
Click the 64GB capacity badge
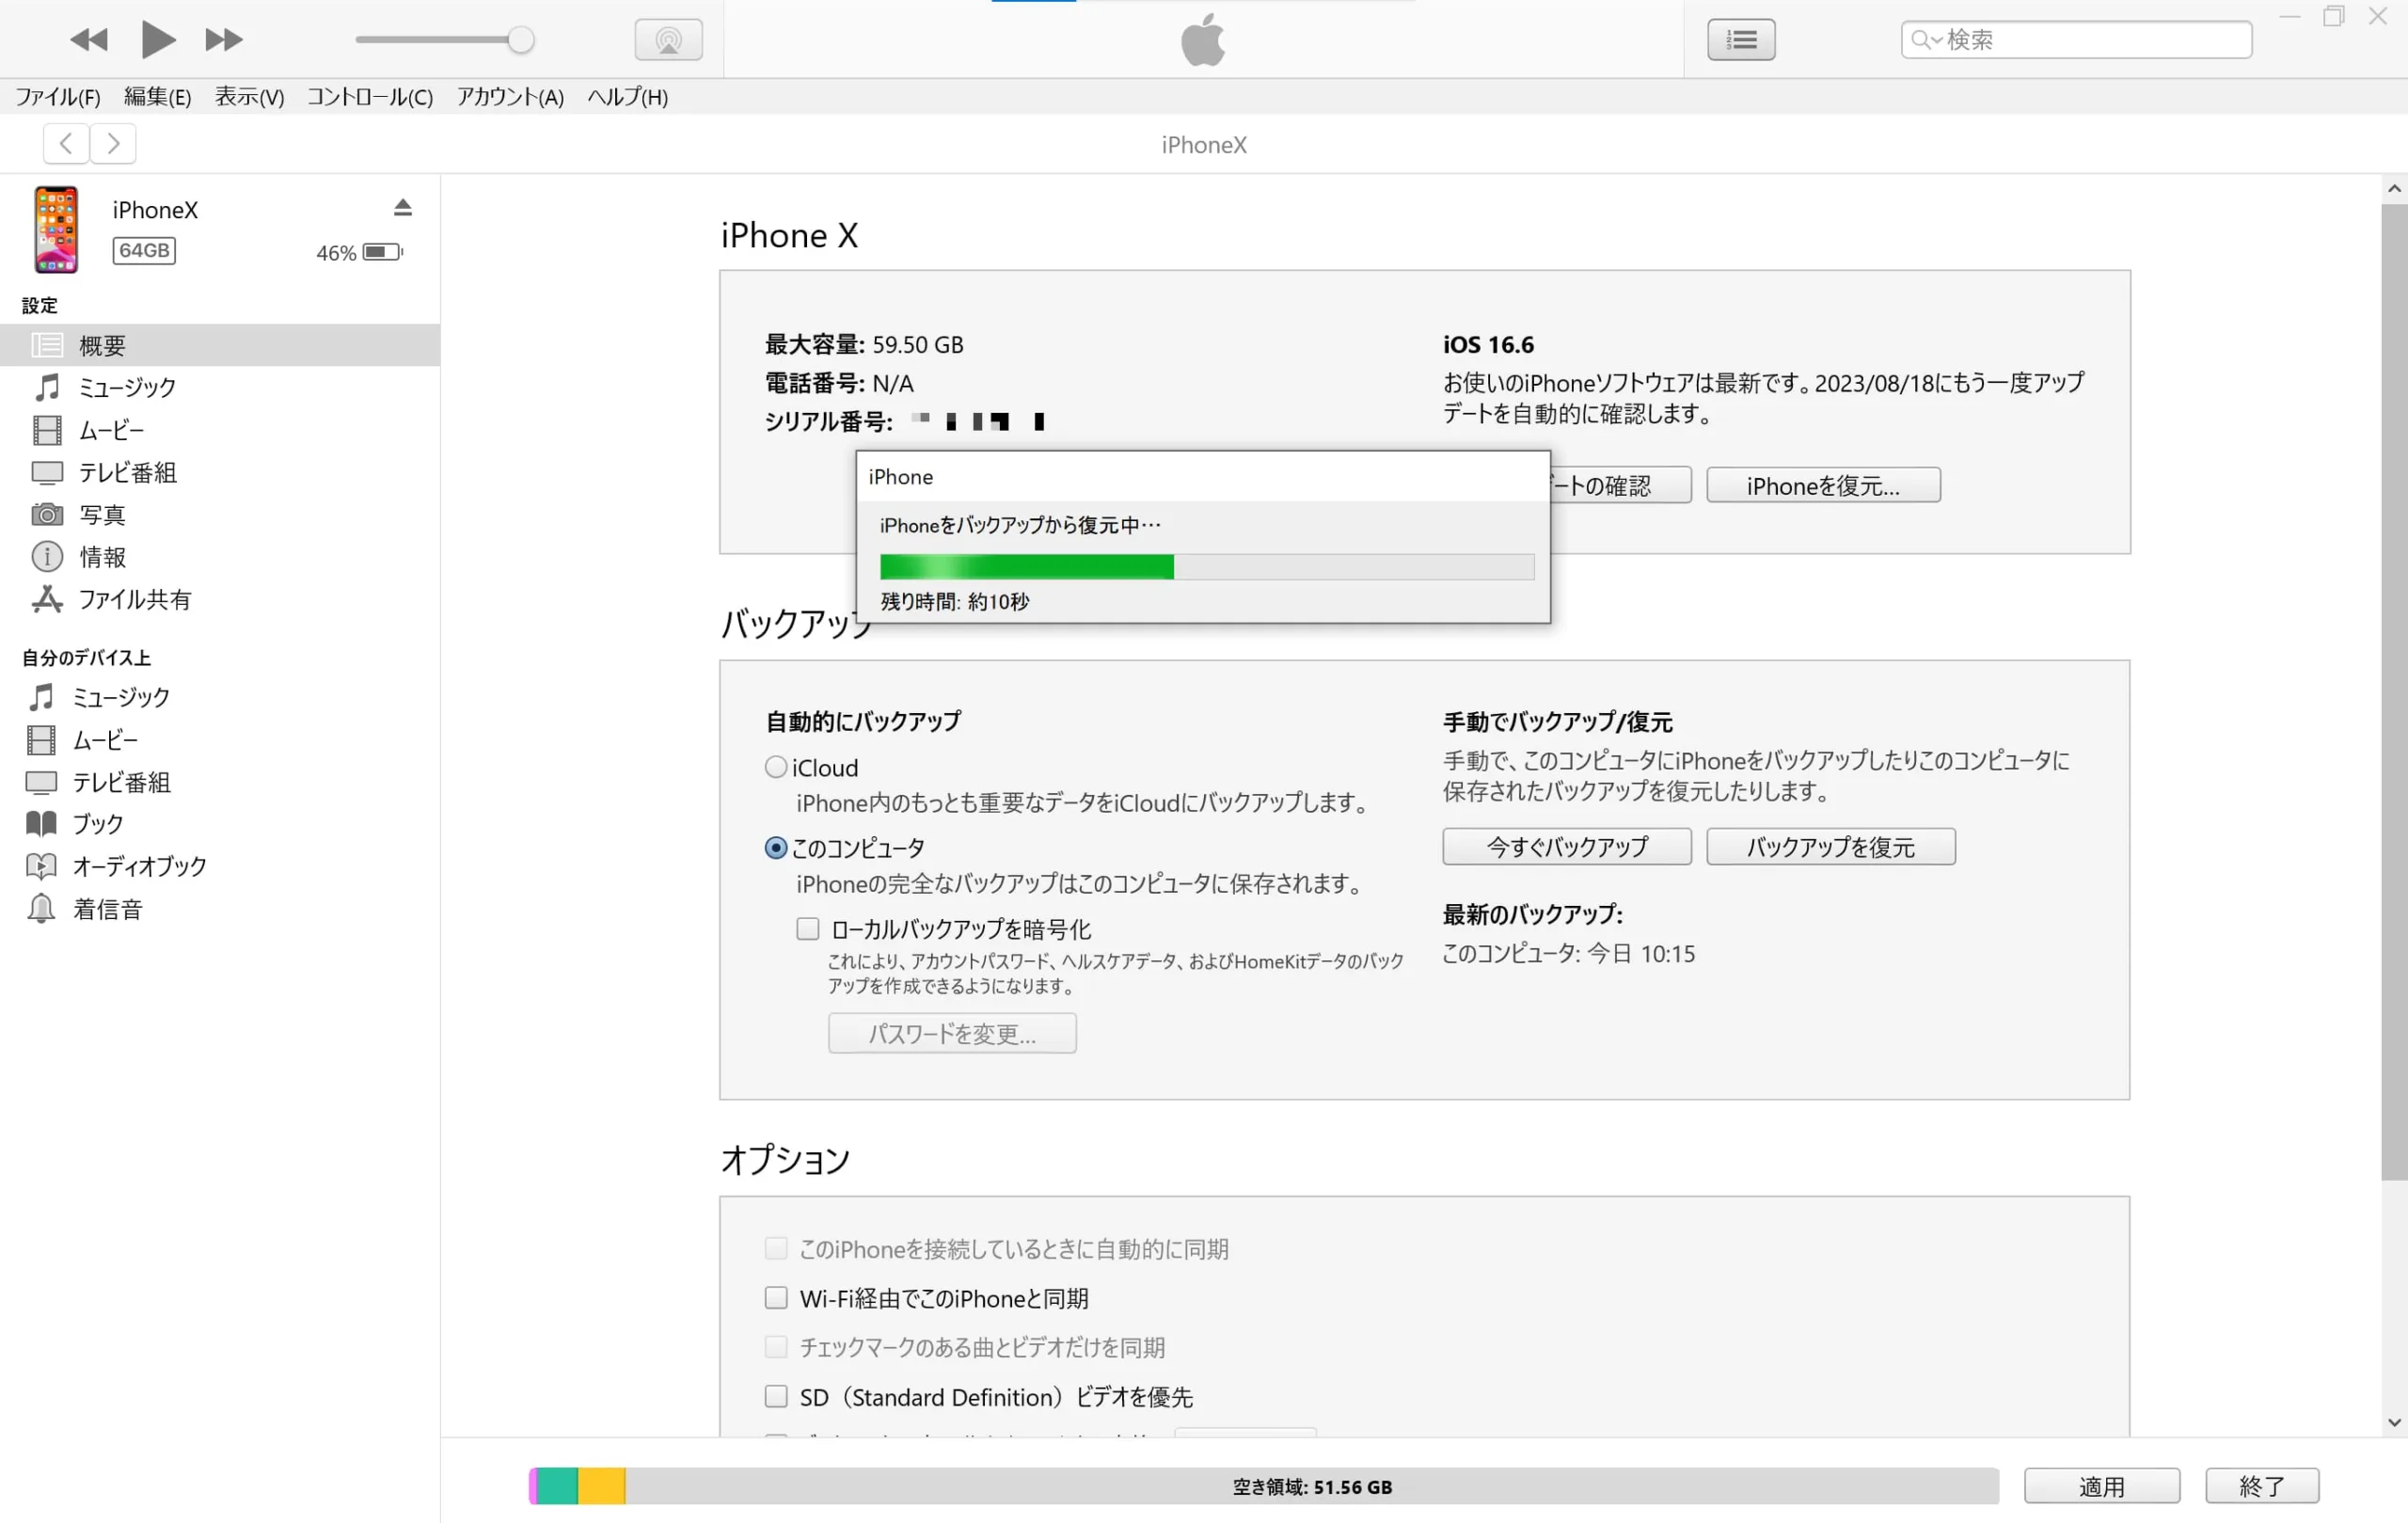point(144,251)
